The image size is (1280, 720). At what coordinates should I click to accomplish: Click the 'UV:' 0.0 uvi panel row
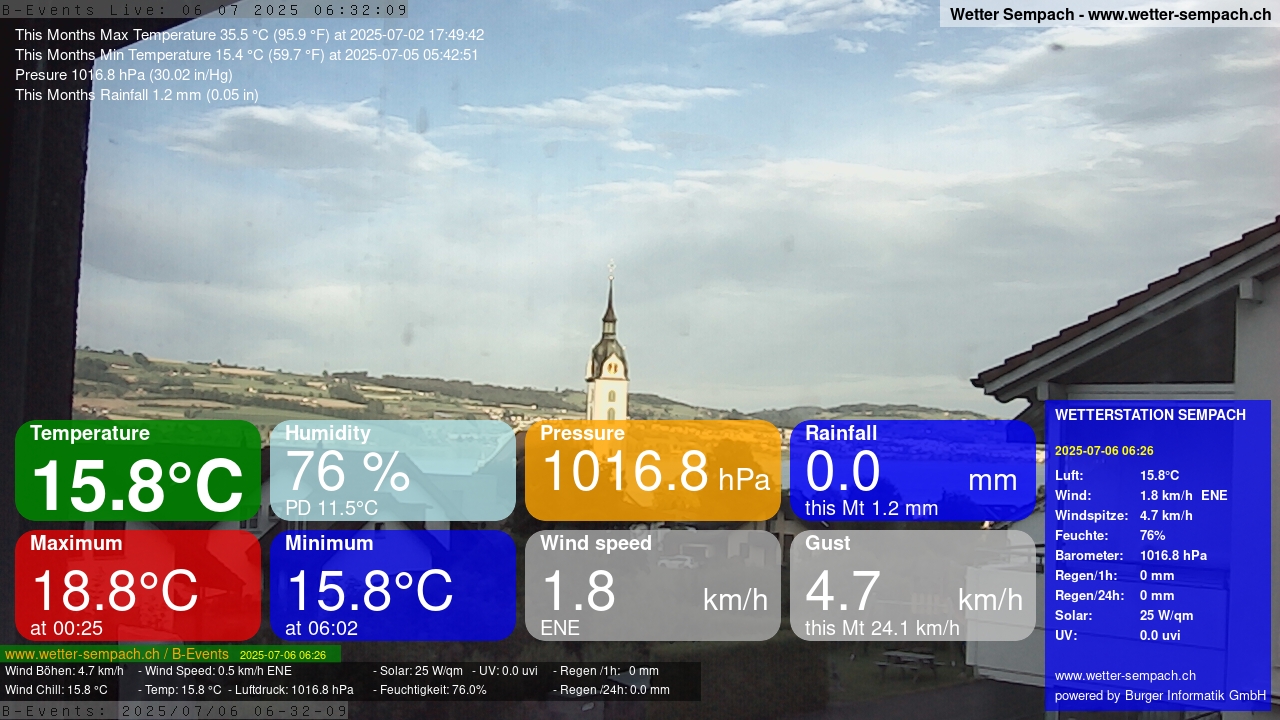pyautogui.click(x=1118, y=636)
